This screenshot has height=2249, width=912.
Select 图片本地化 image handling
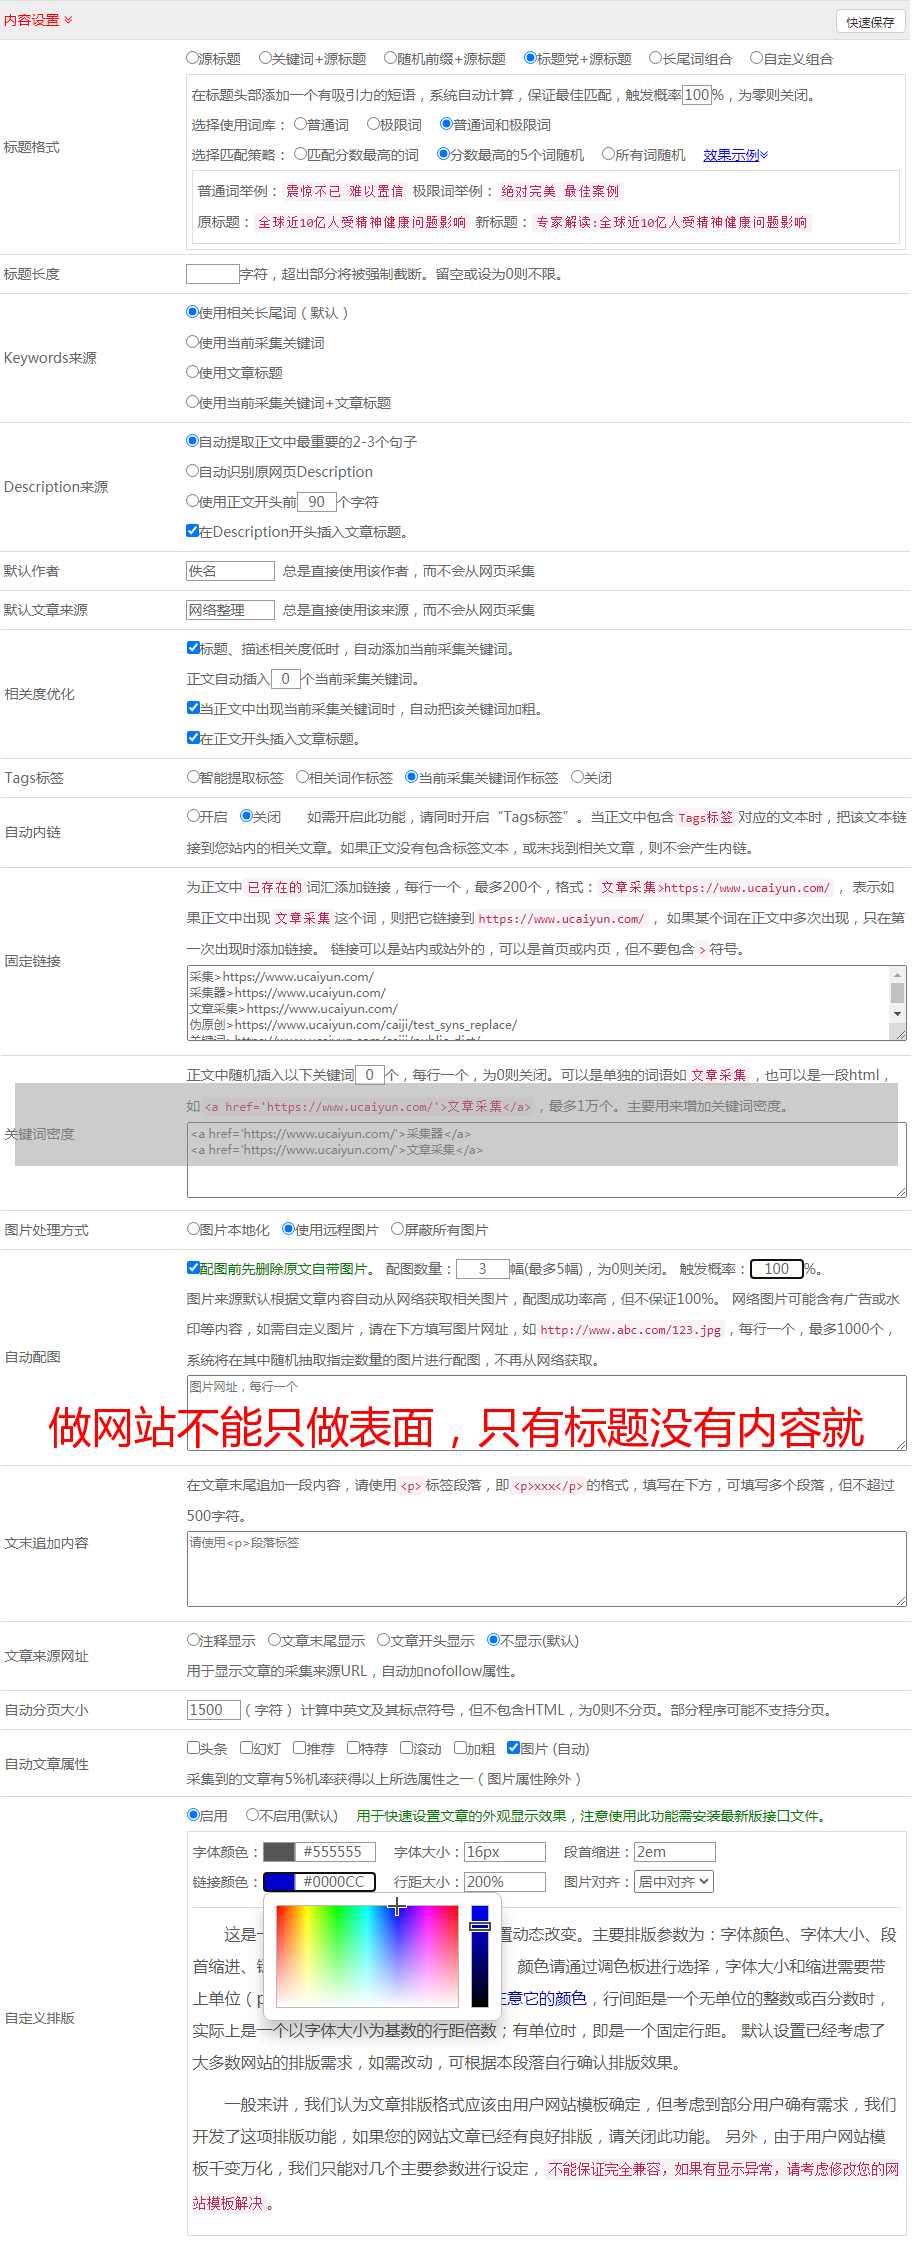[194, 1229]
